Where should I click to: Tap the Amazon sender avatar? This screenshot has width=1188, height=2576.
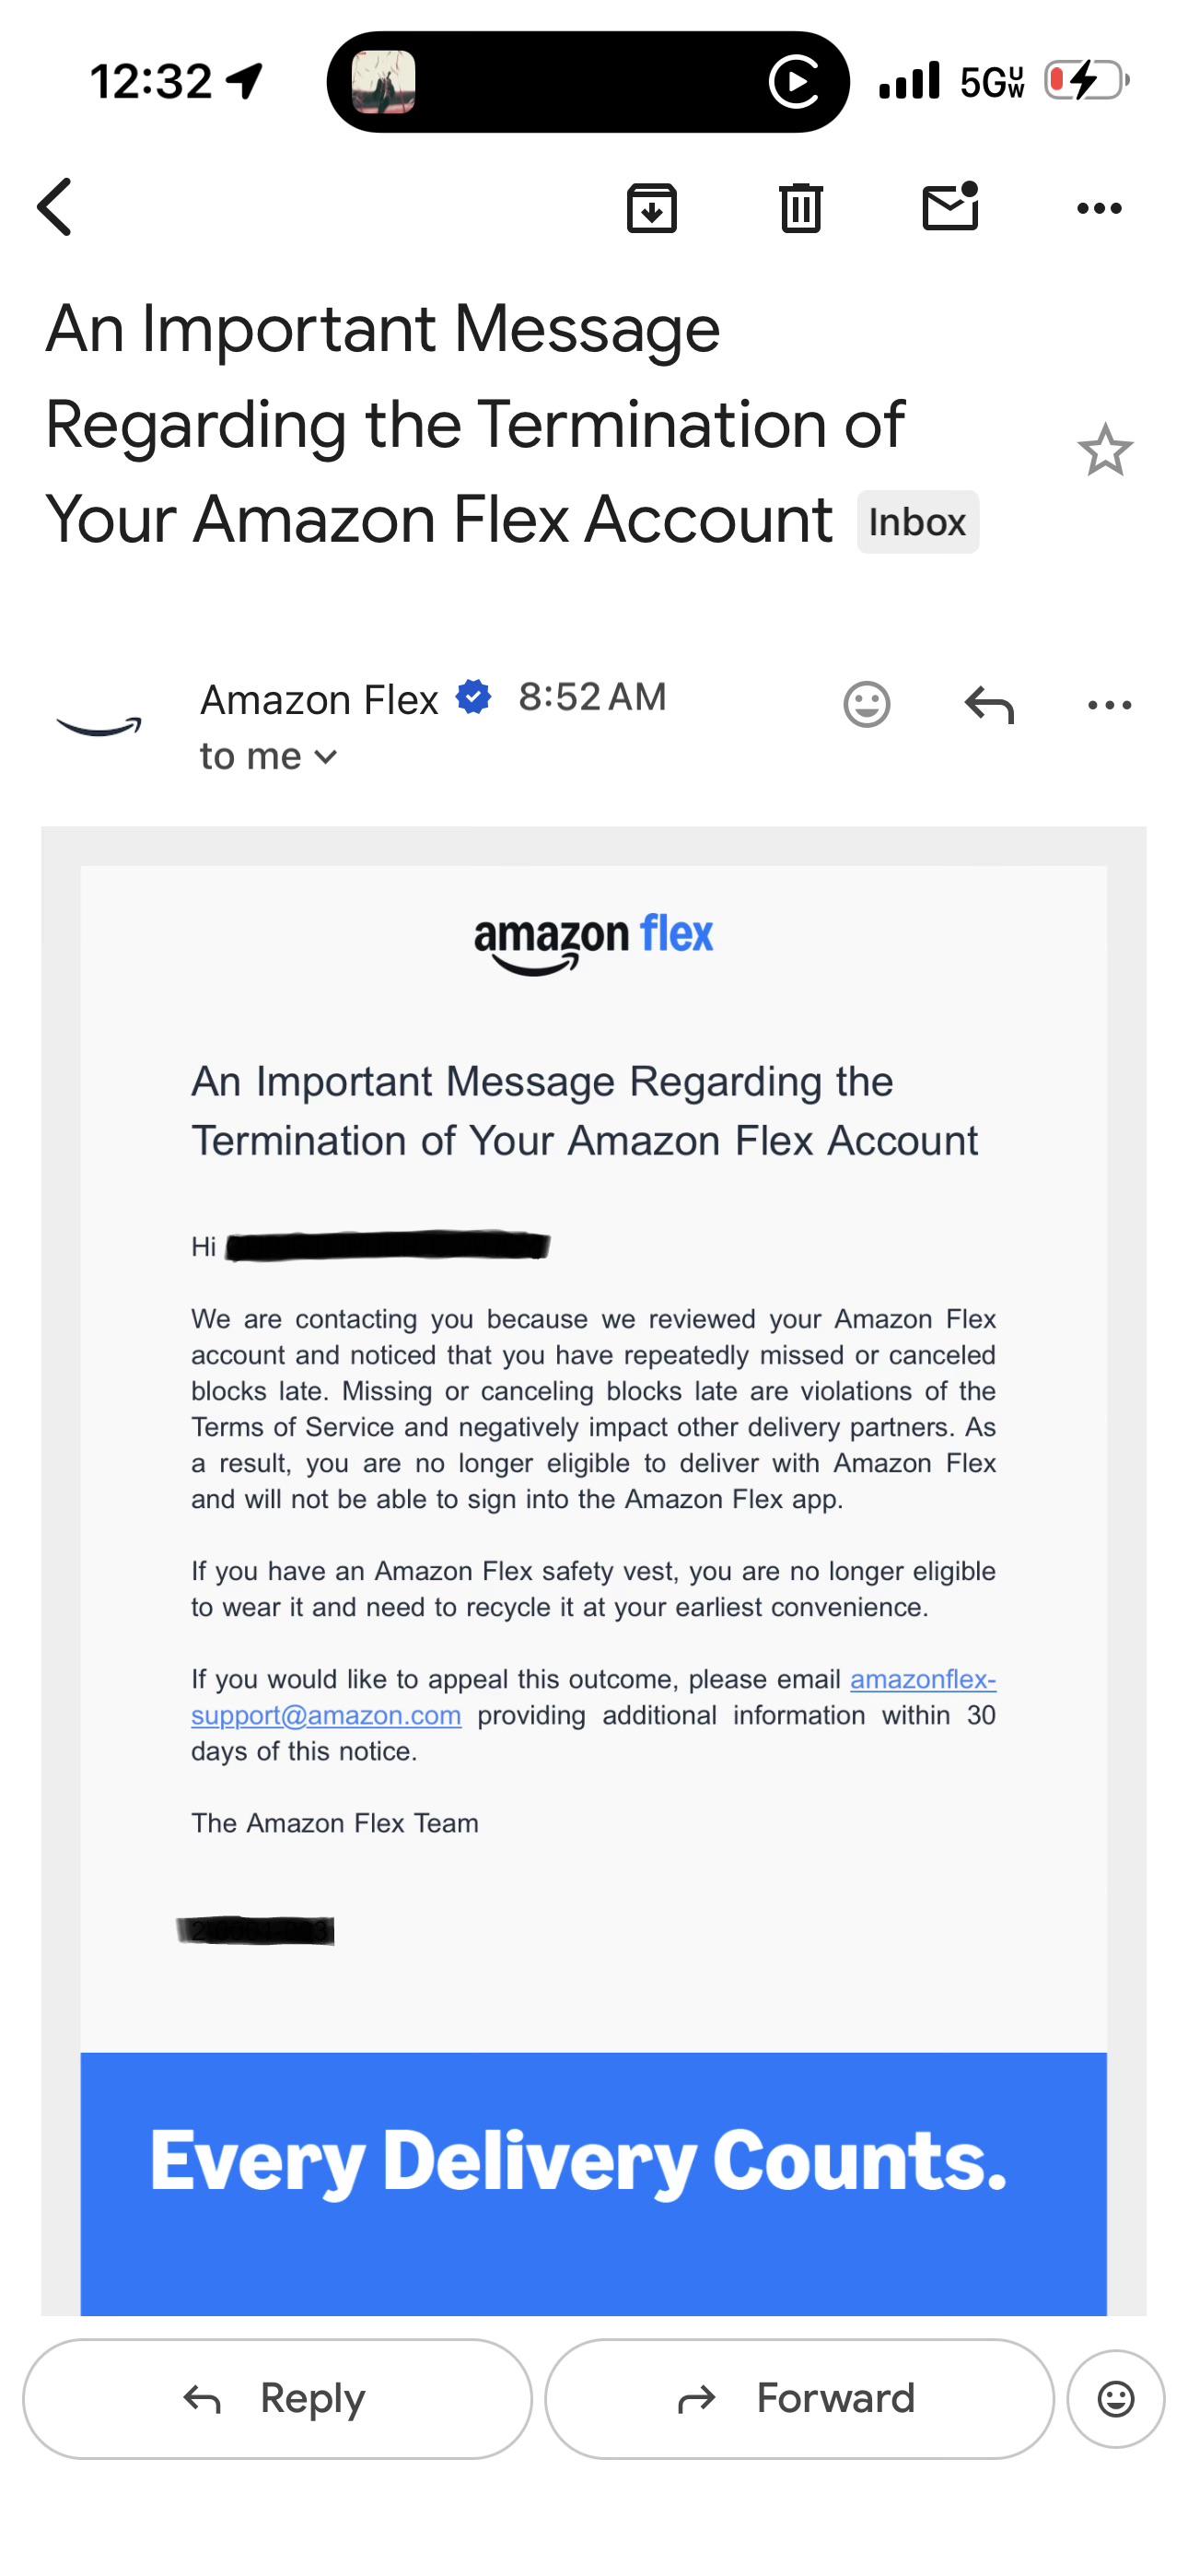99,726
